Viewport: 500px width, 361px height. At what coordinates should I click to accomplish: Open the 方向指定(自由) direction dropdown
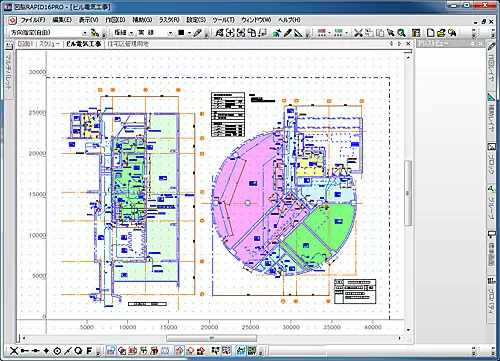coord(48,33)
